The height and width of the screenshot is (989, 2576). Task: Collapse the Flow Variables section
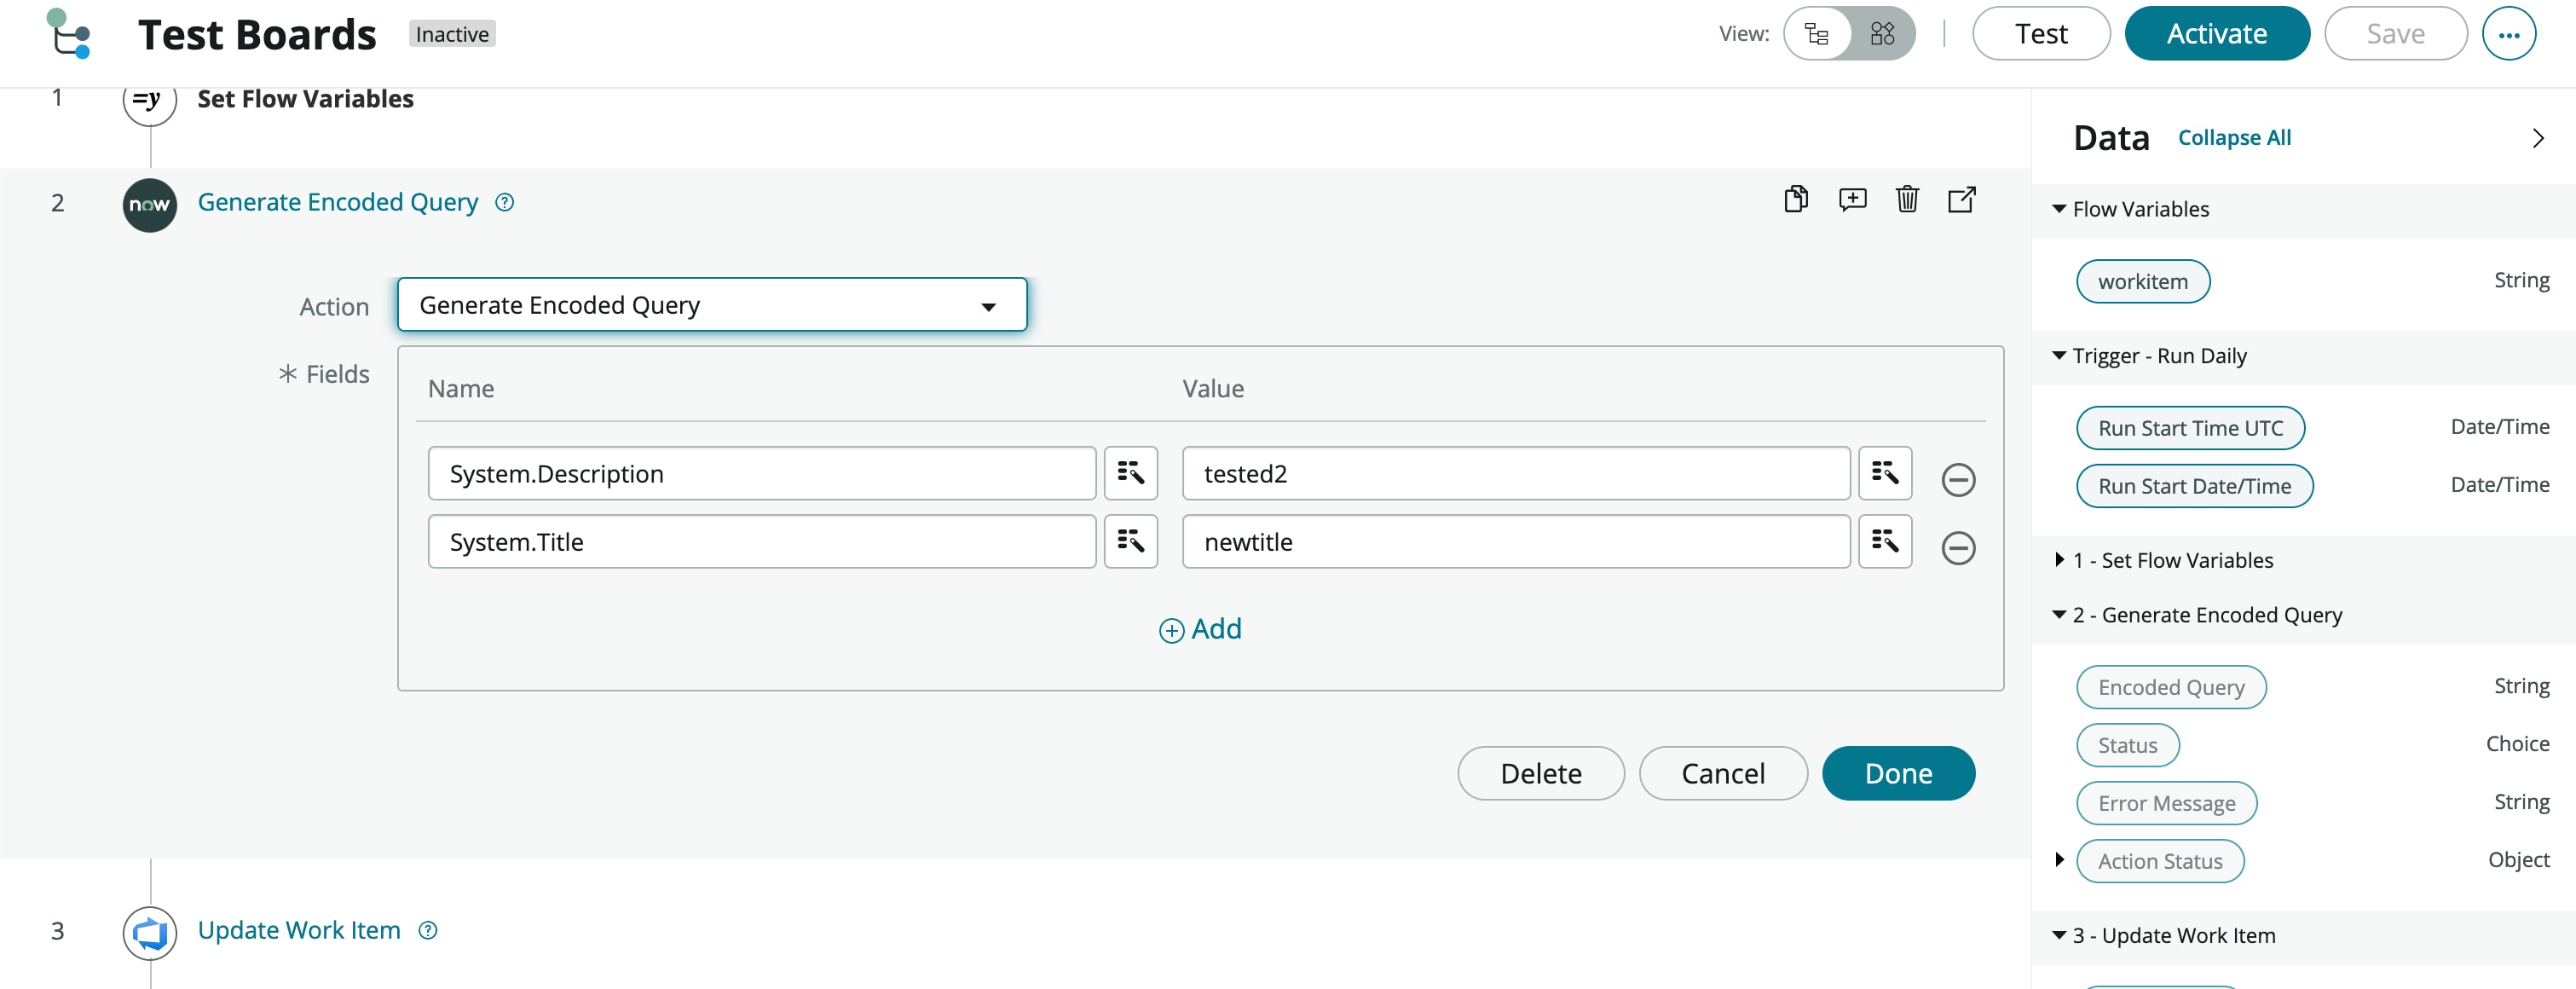[2059, 208]
